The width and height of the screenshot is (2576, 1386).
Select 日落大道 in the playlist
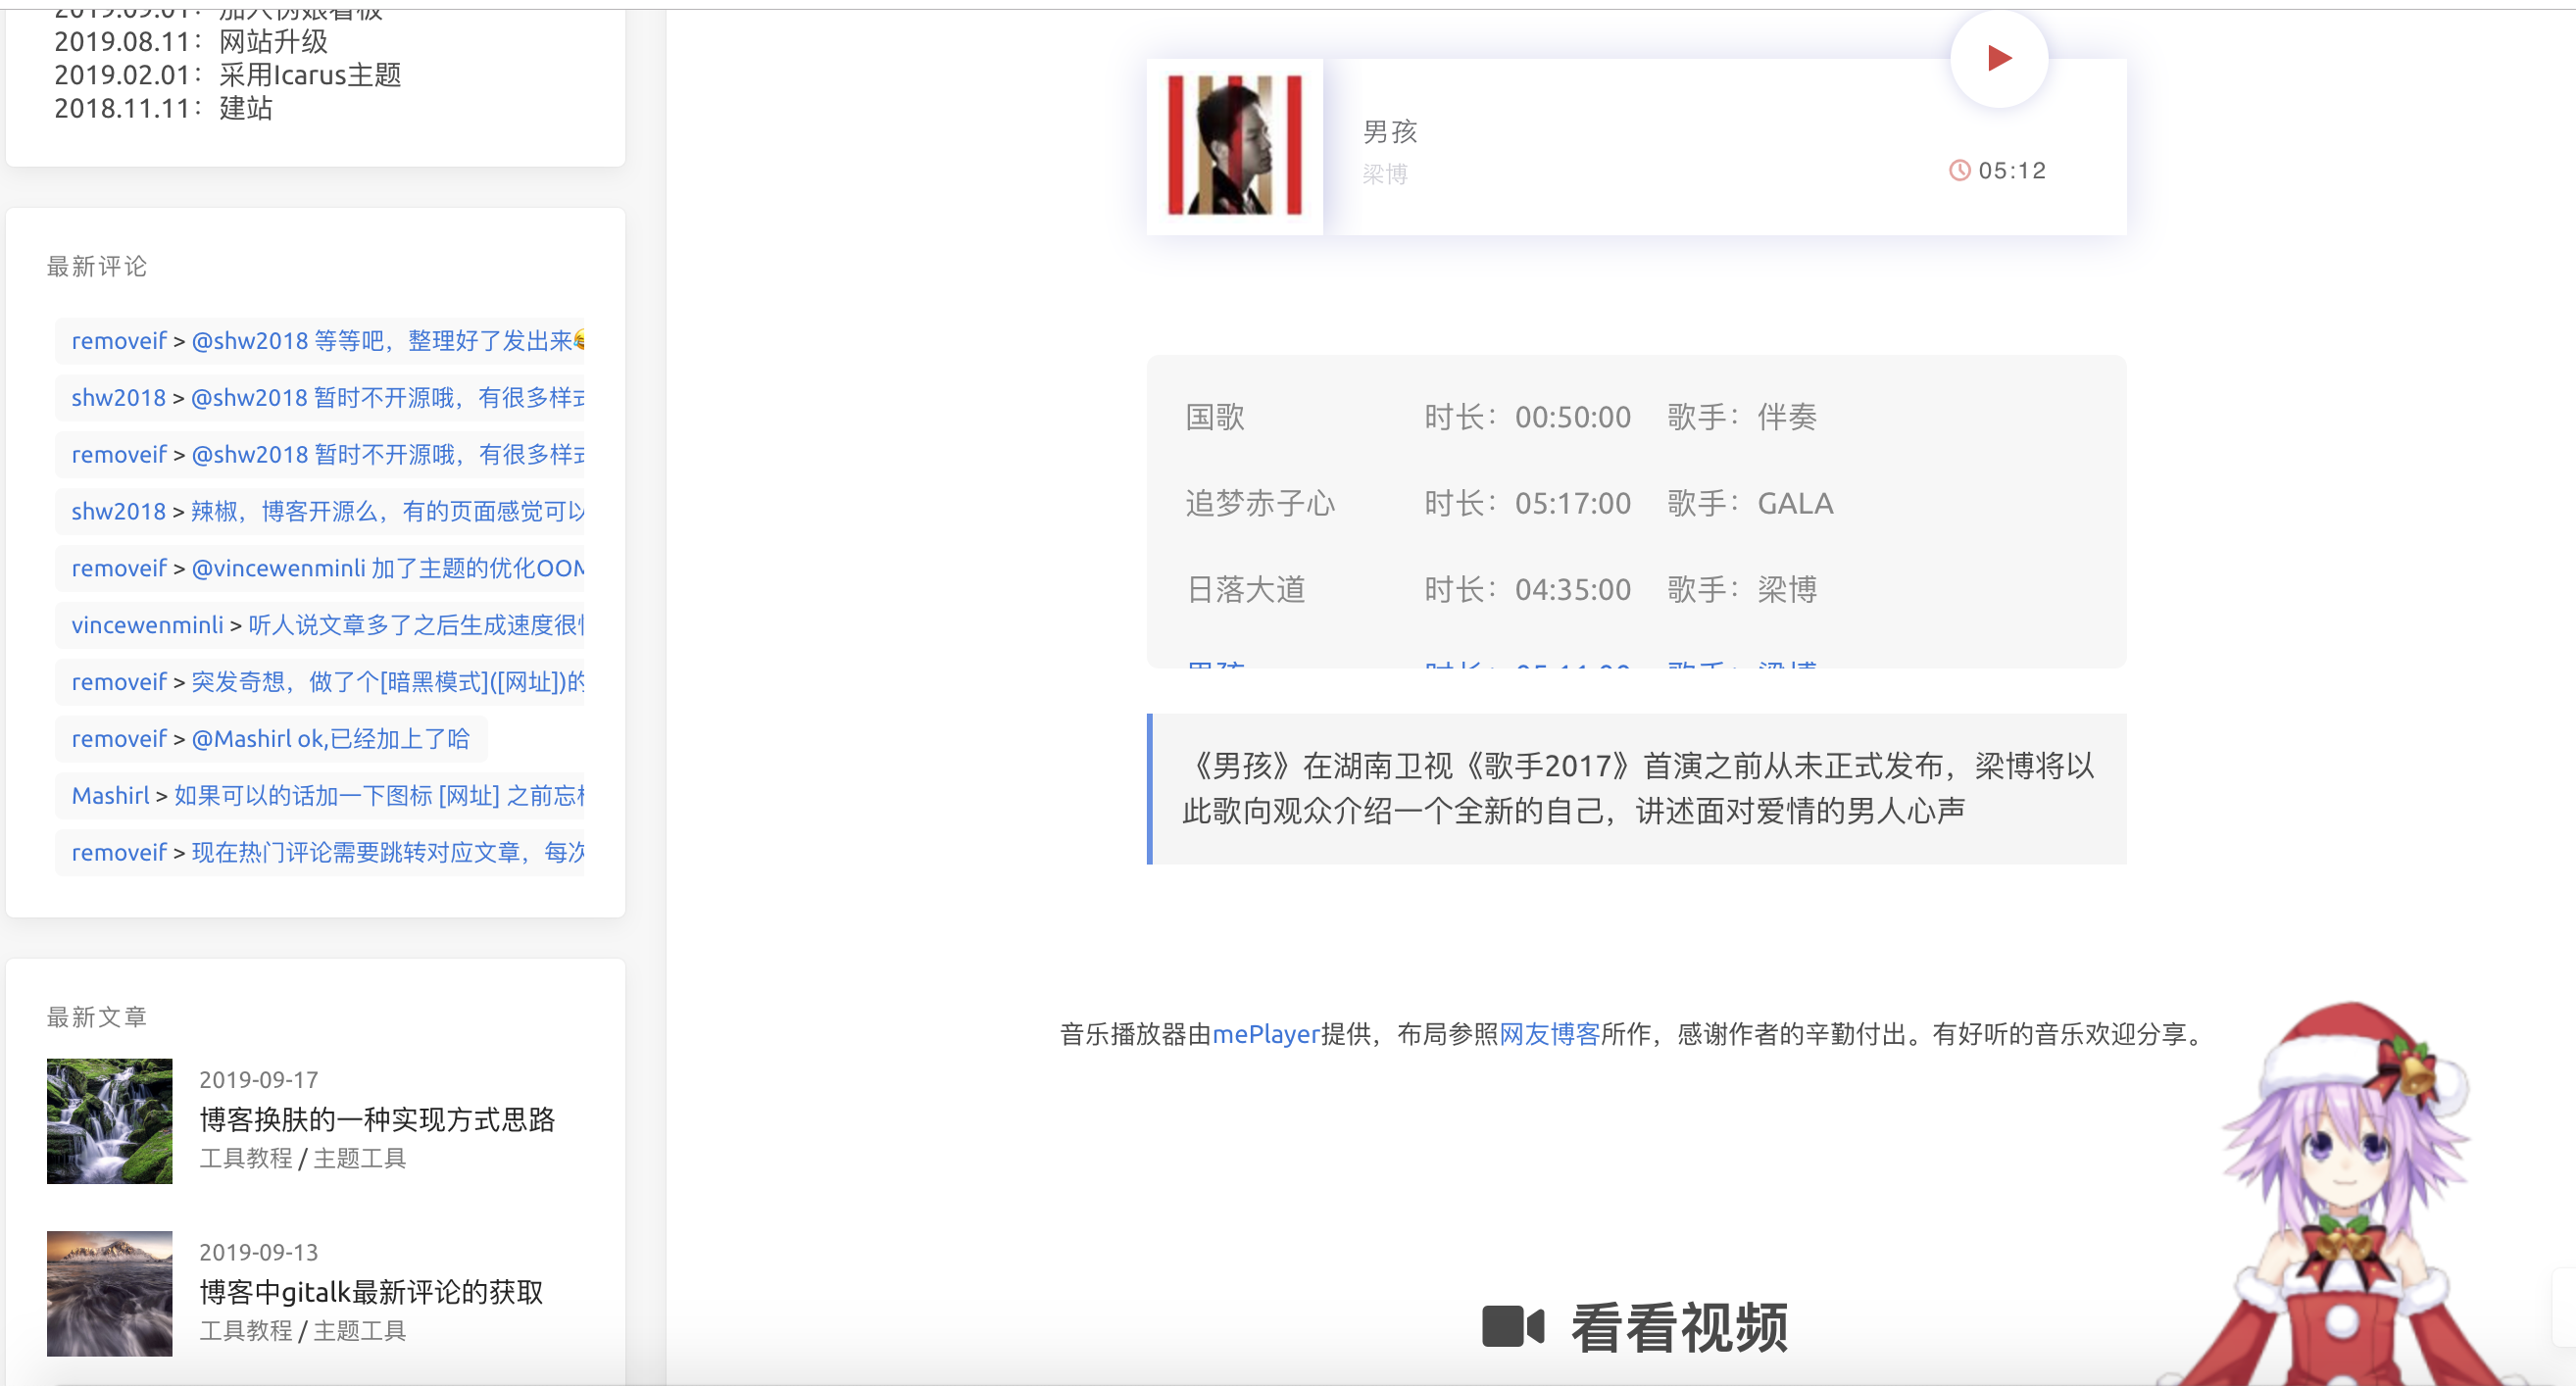1246,589
